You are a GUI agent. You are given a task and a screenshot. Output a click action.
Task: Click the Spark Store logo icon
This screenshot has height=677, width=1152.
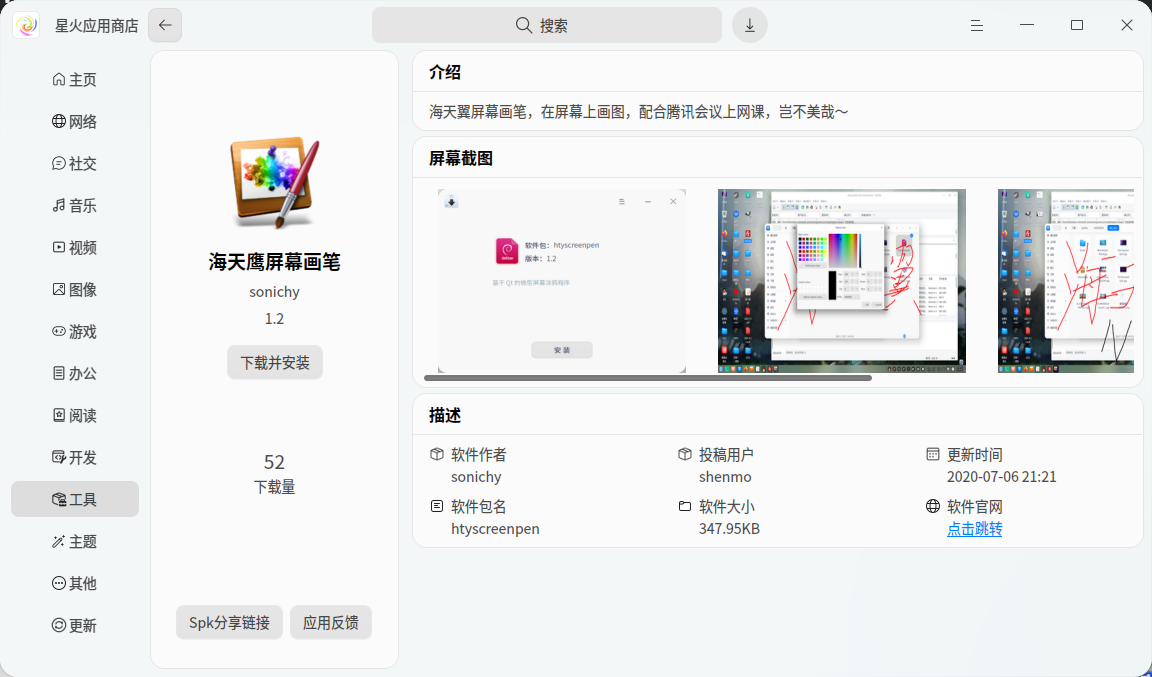click(x=26, y=26)
